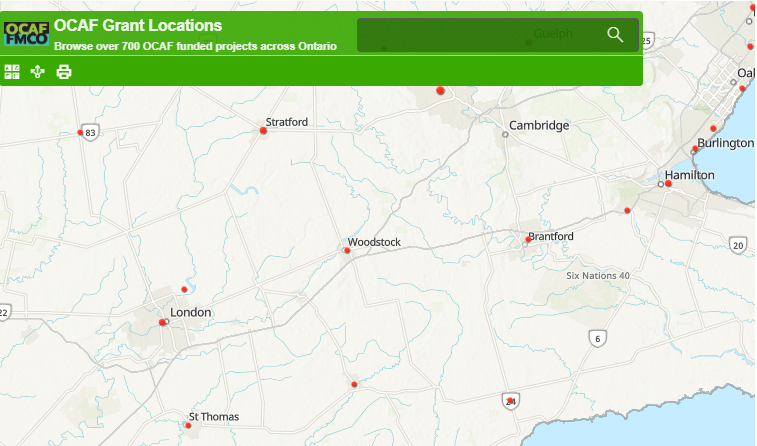The width and height of the screenshot is (757, 446).
Task: Click the Cambridge city circle symbol
Action: click(x=505, y=135)
